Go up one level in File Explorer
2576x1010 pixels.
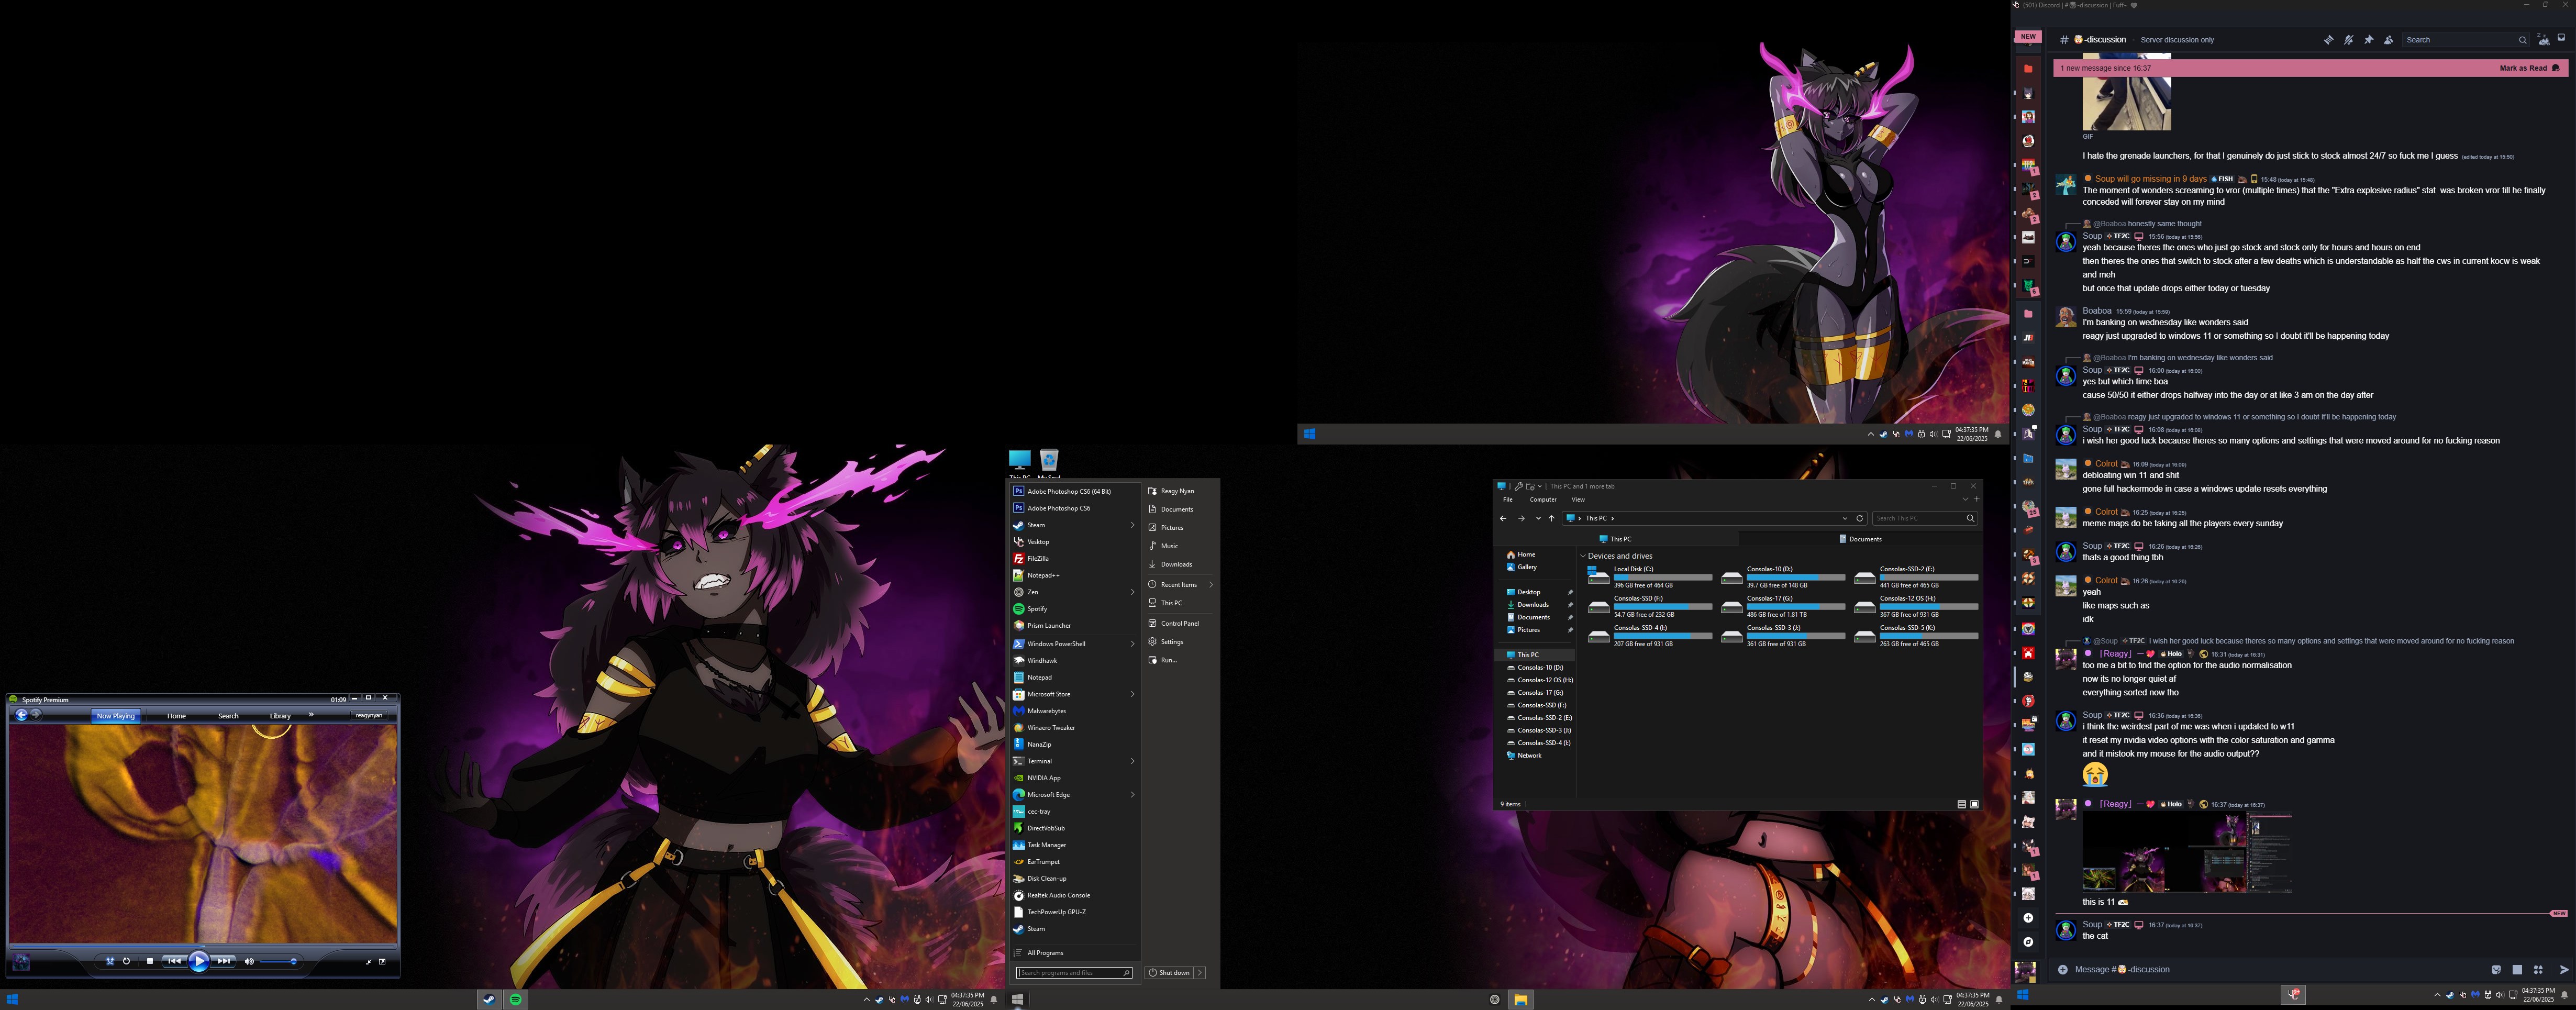(x=1552, y=518)
